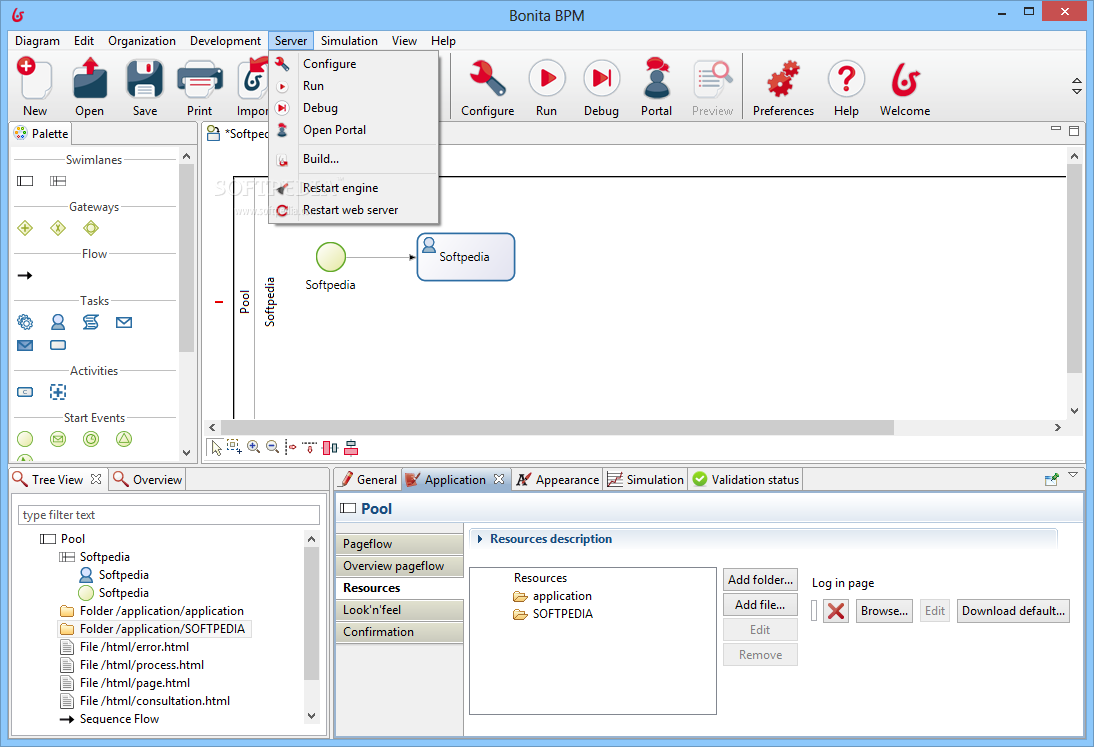Select the subprocess event icon (dashed plus)
This screenshot has width=1094, height=747.
pos(58,392)
